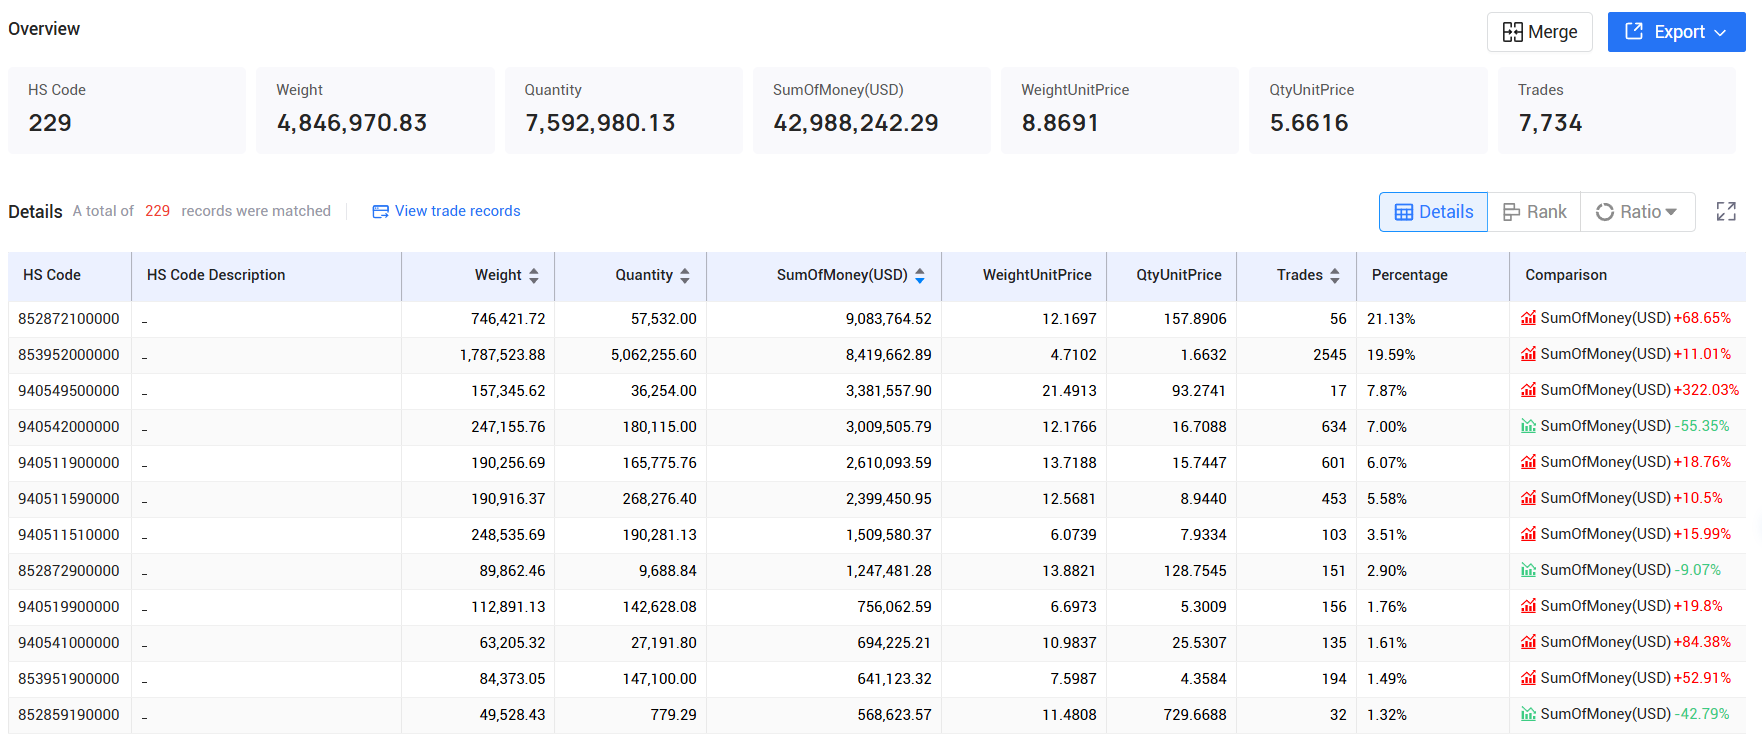The width and height of the screenshot is (1762, 734).
Task: Open the Export dropdown
Action: click(1676, 32)
